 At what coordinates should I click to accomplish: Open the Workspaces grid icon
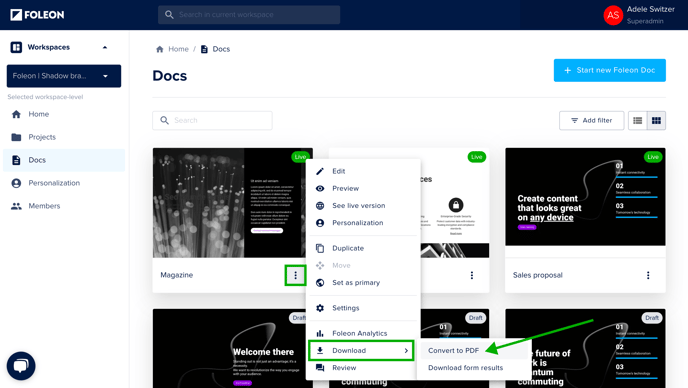pos(16,47)
